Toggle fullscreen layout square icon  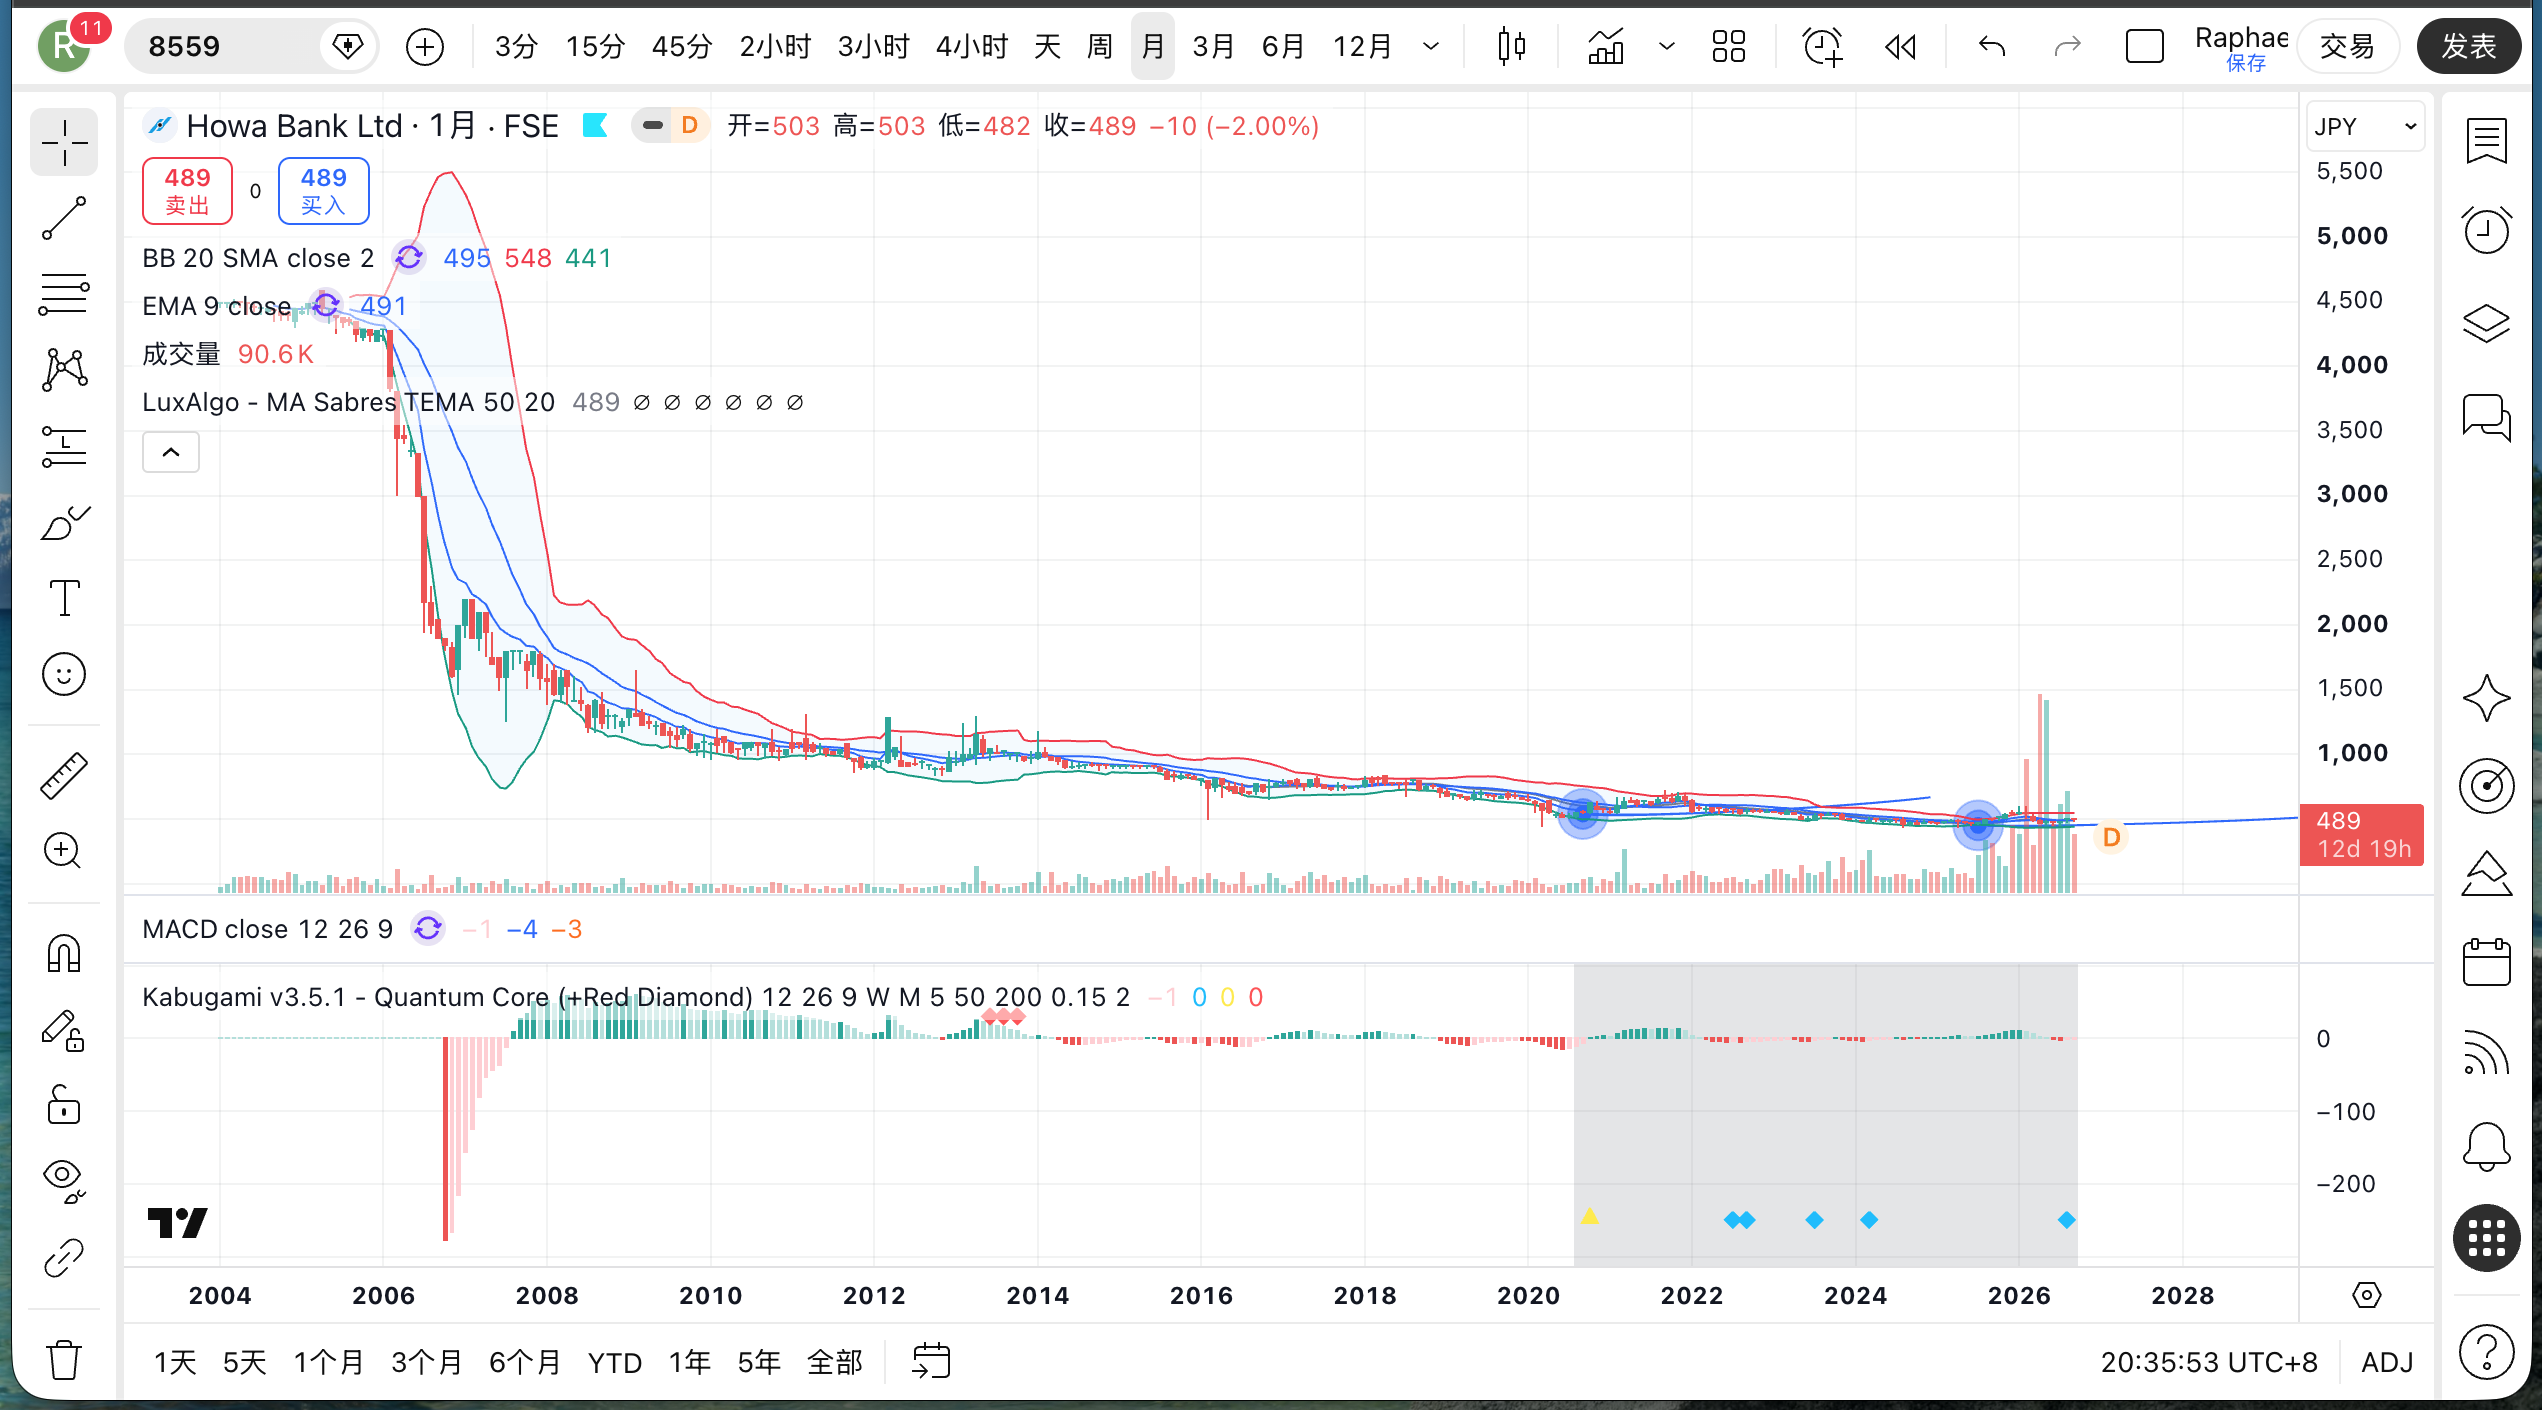pos(2144,46)
